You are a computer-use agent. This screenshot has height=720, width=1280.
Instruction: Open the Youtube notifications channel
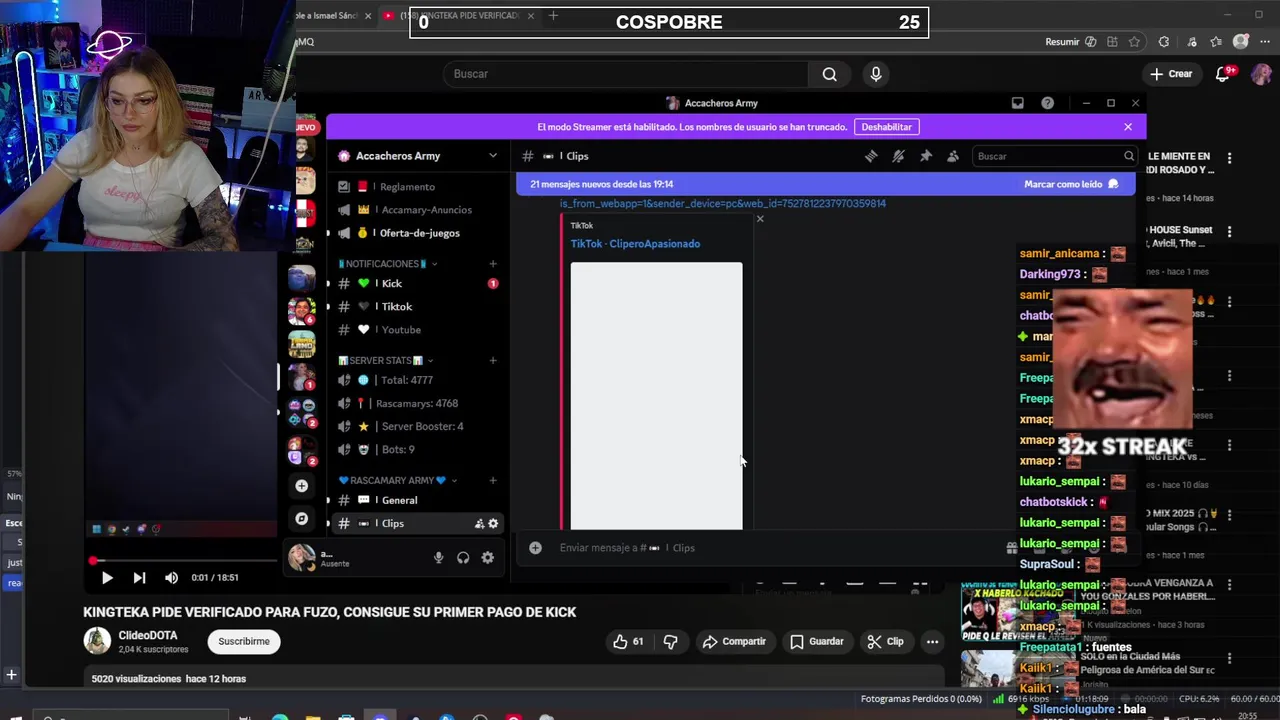[x=416, y=330]
